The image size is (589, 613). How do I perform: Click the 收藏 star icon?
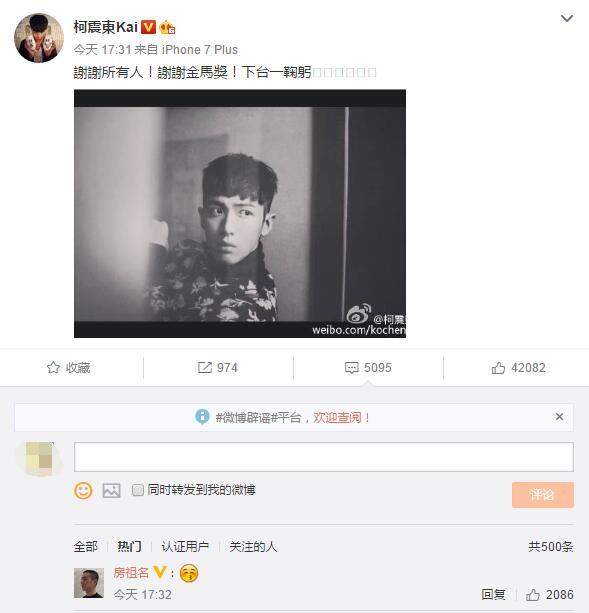click(53, 368)
